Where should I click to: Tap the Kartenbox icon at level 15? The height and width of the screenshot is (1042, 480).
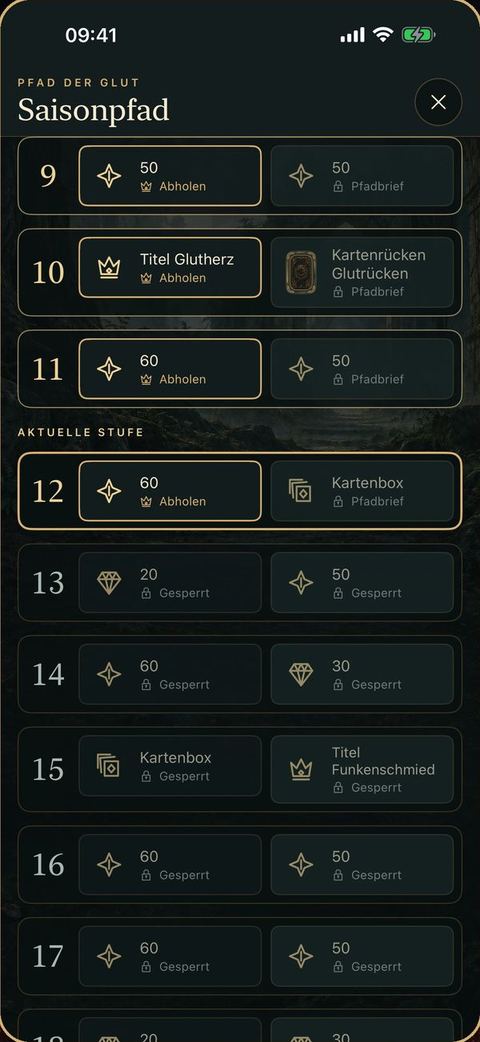coord(109,766)
